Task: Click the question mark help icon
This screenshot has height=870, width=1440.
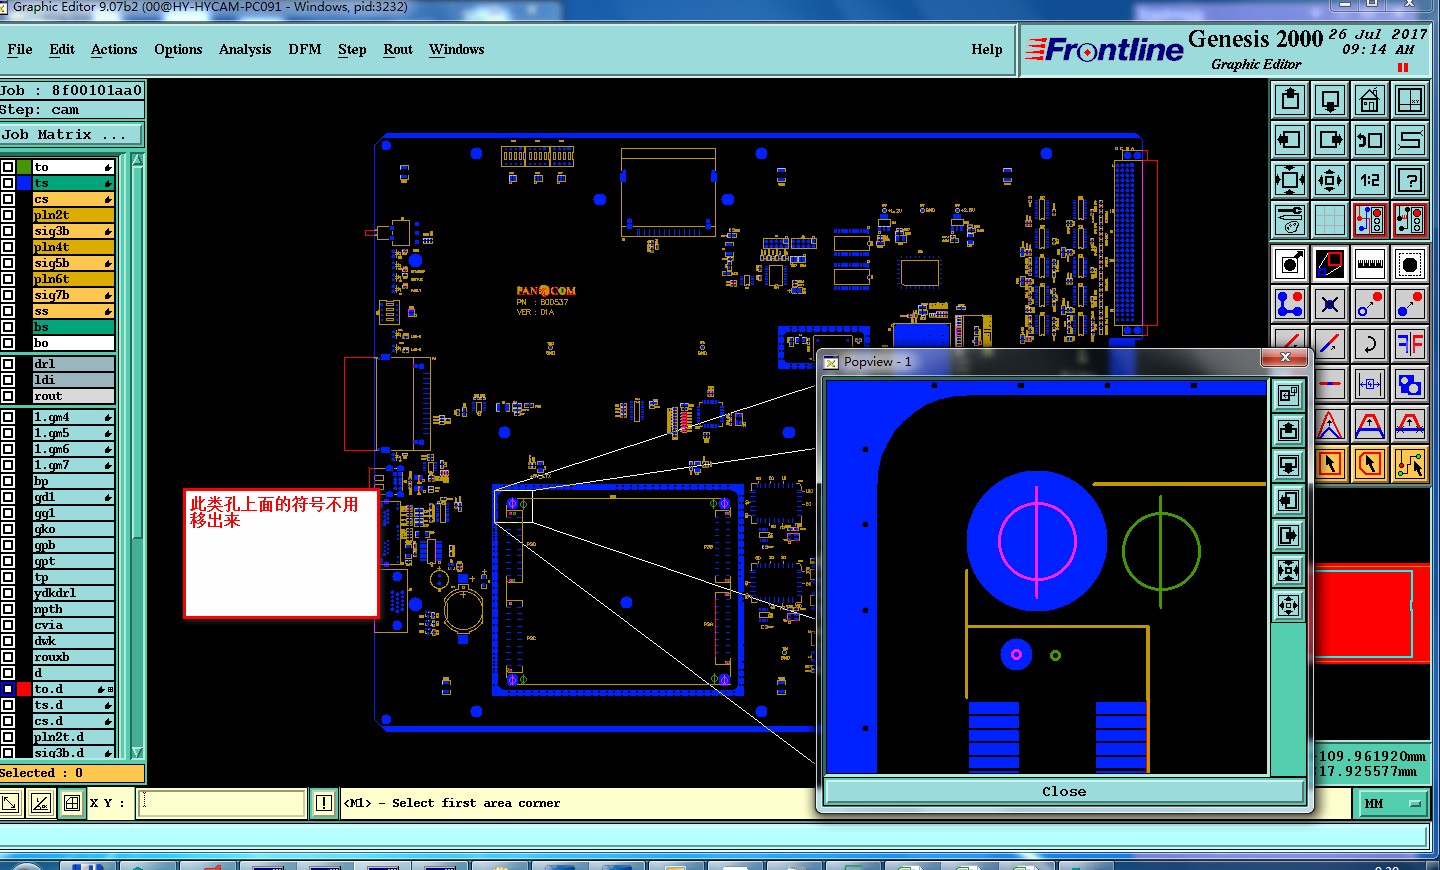Action: pos(1410,180)
